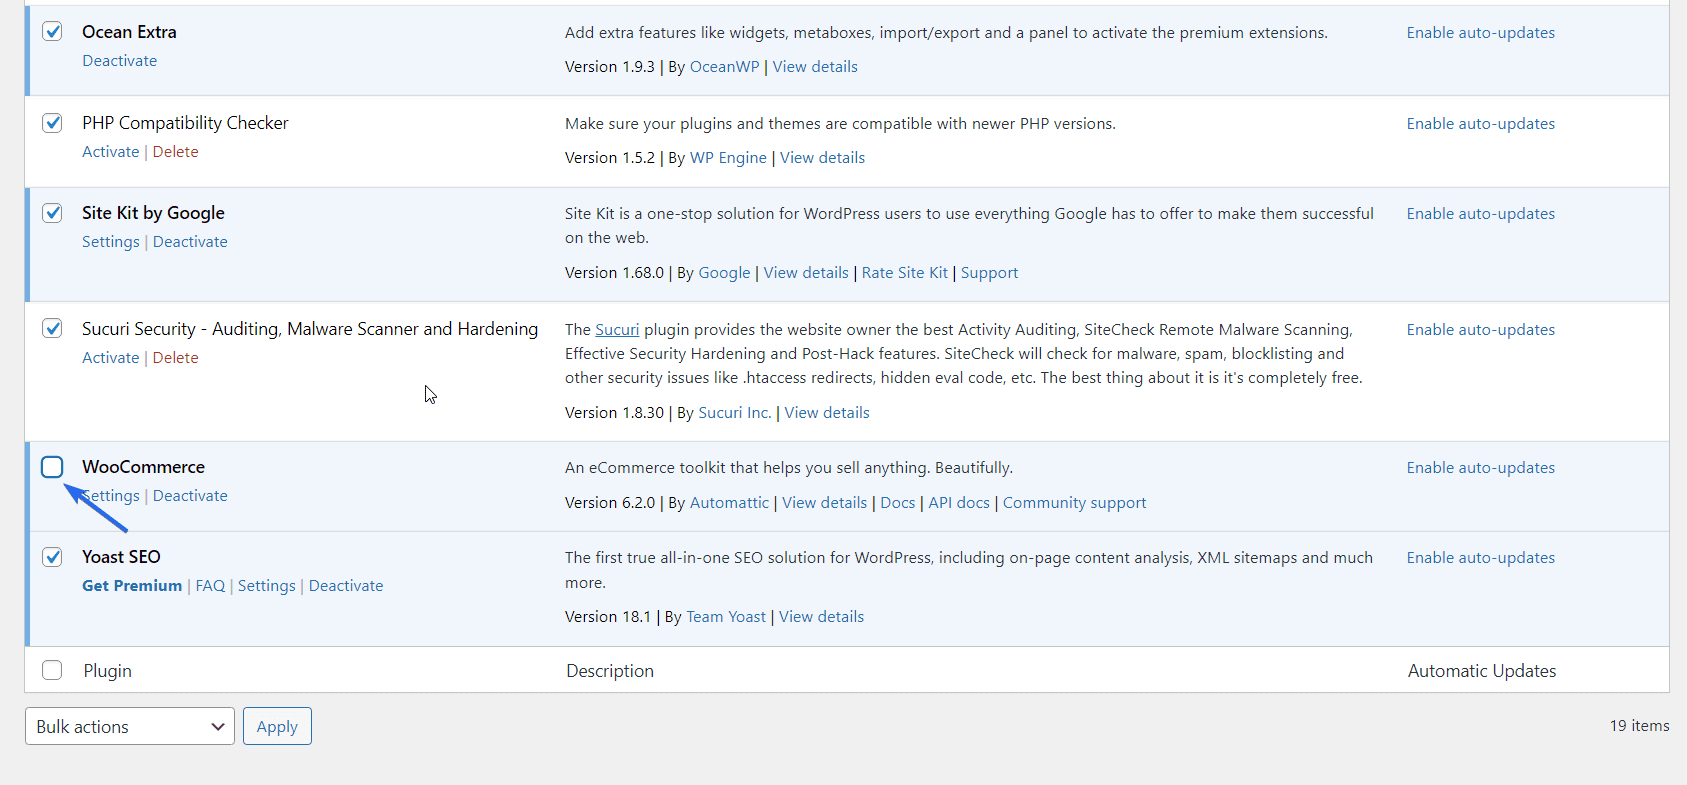This screenshot has width=1687, height=785.
Task: Uncheck the Site Kit by Google checkbox
Action: click(52, 213)
